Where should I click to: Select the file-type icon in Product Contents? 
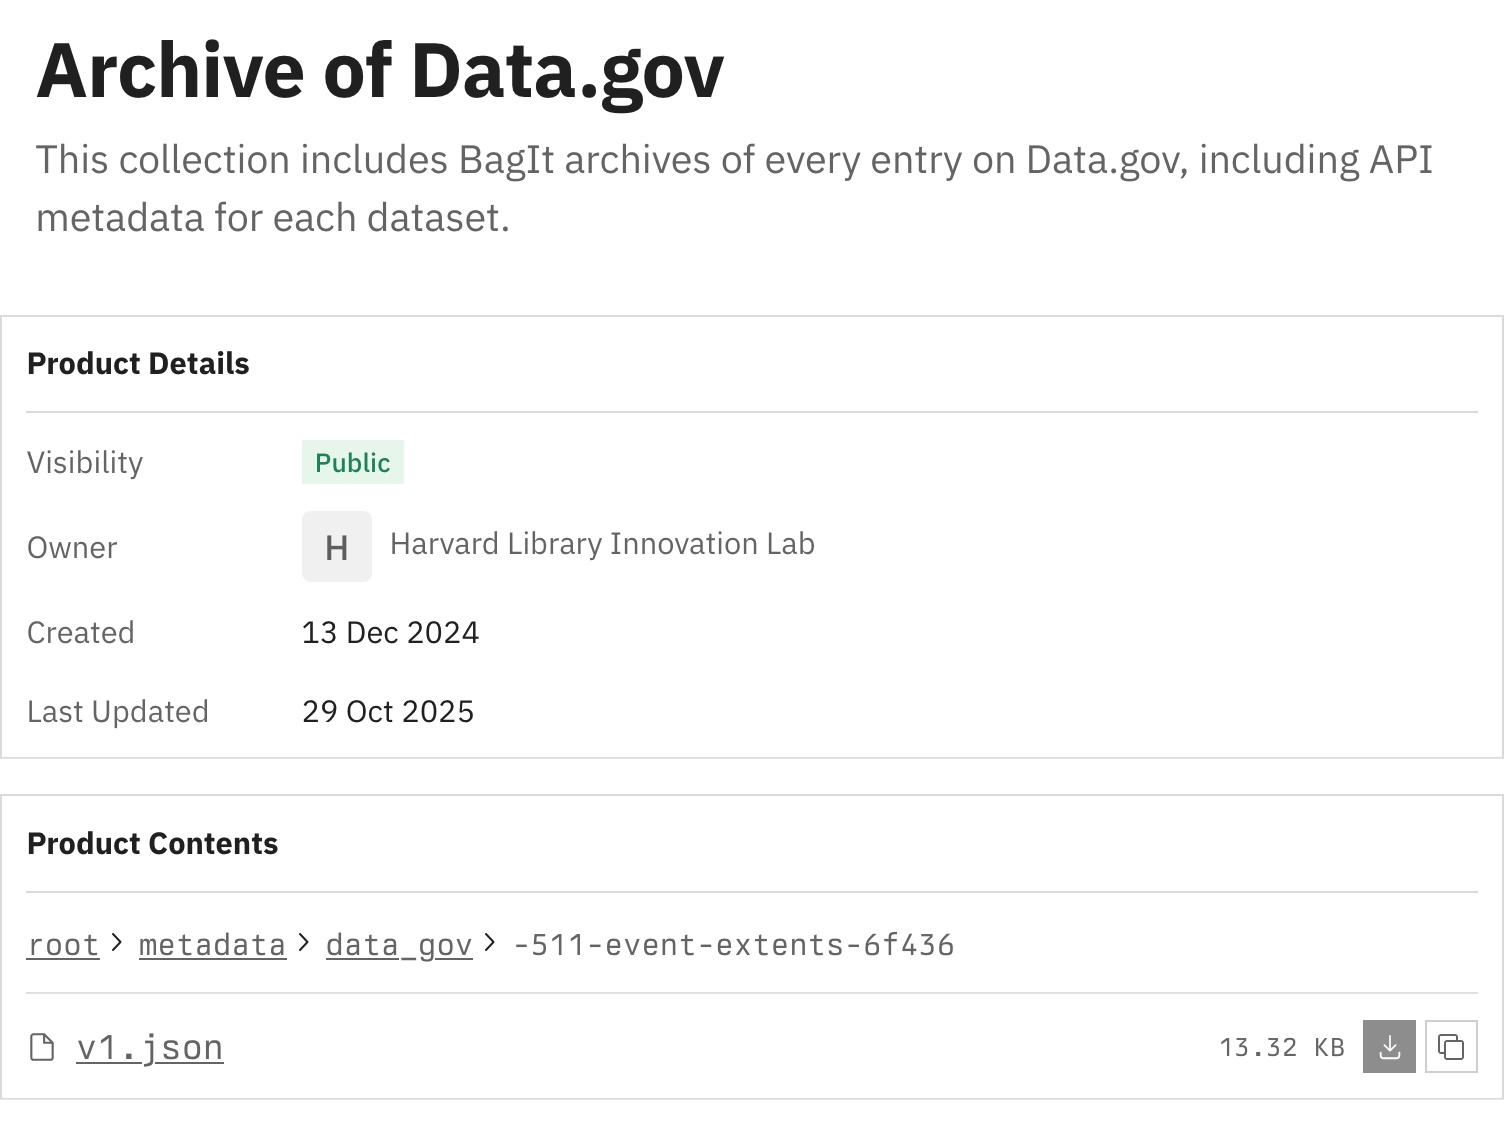click(x=41, y=1046)
